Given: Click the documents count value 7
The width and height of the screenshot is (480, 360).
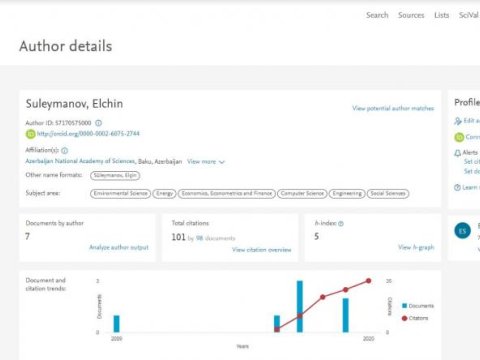Looking at the screenshot, I should 28,236.
